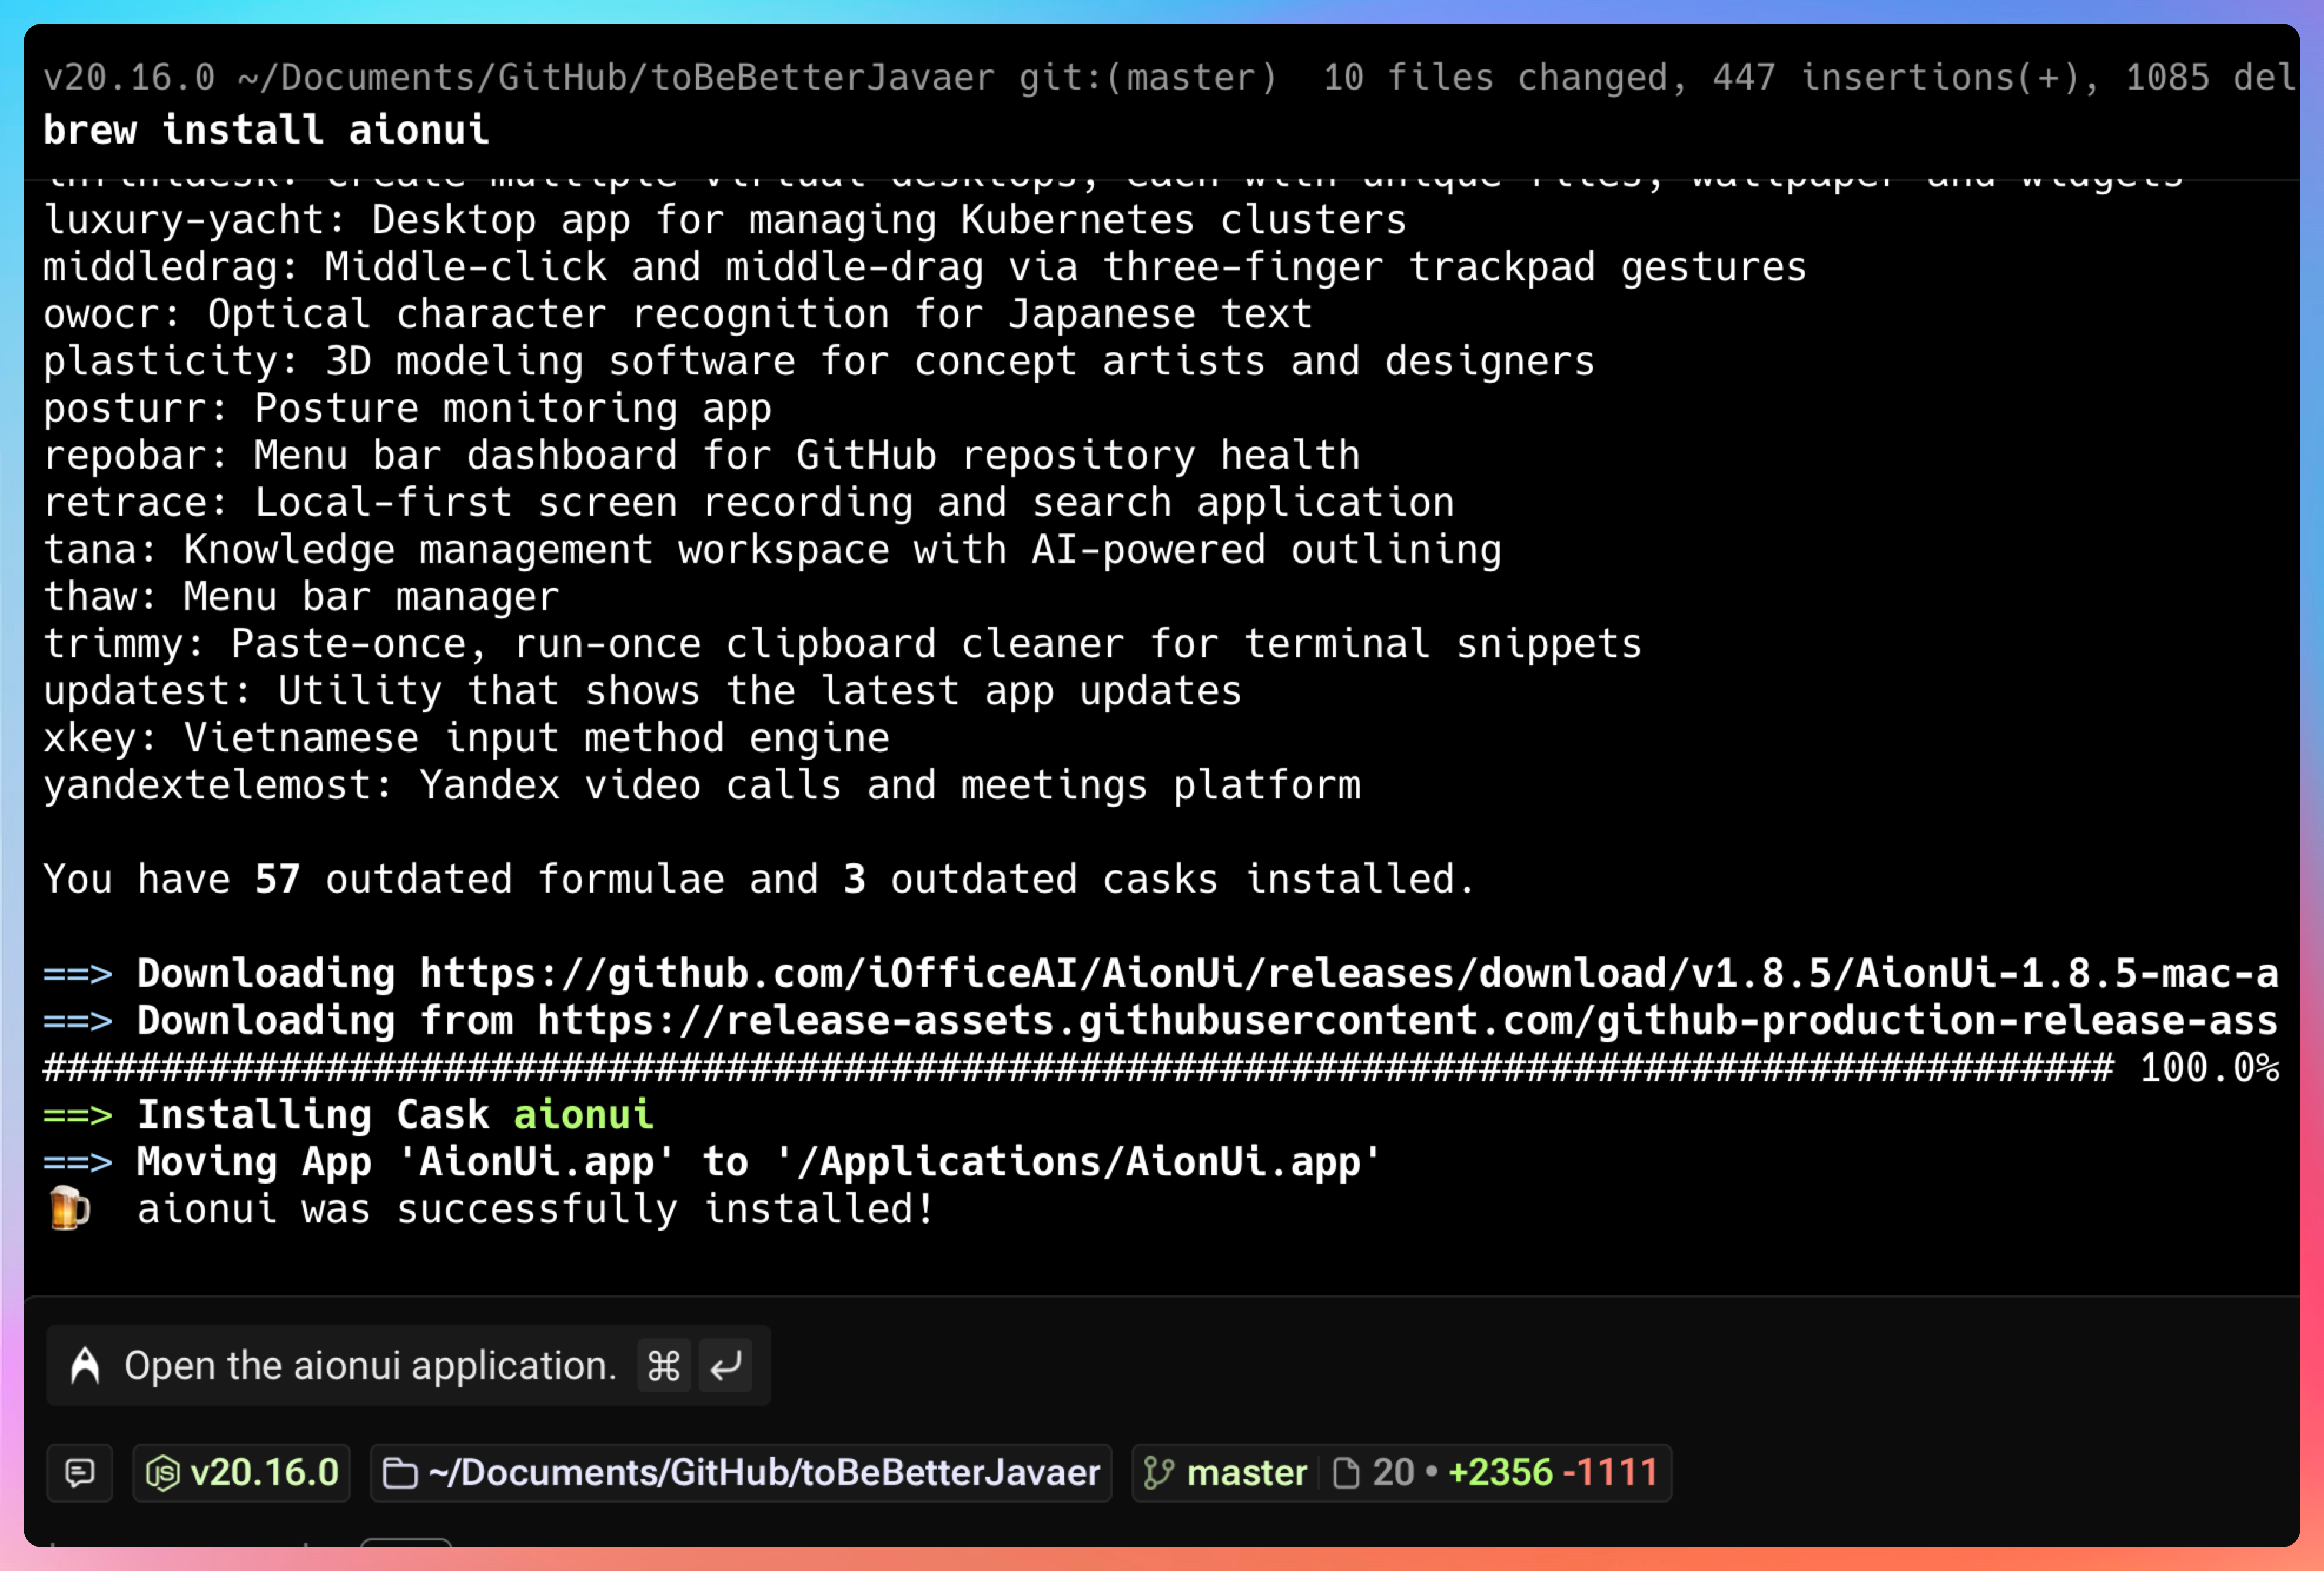View the +2356 -1111 diff stats
2324x1571 pixels.
coord(1552,1473)
